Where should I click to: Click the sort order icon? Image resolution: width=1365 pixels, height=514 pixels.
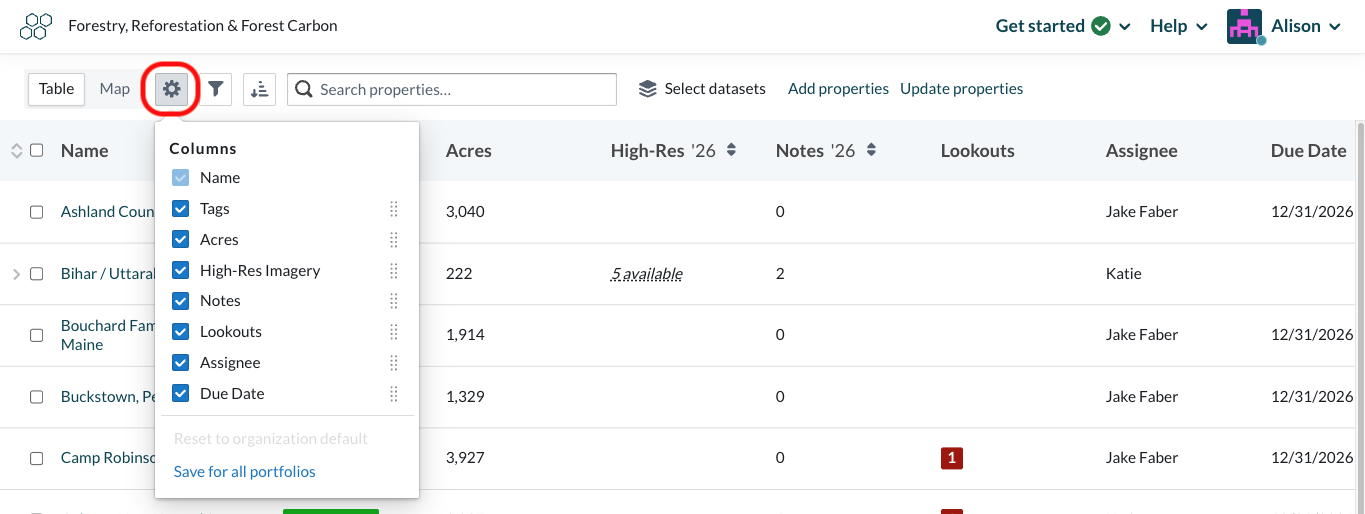[259, 89]
